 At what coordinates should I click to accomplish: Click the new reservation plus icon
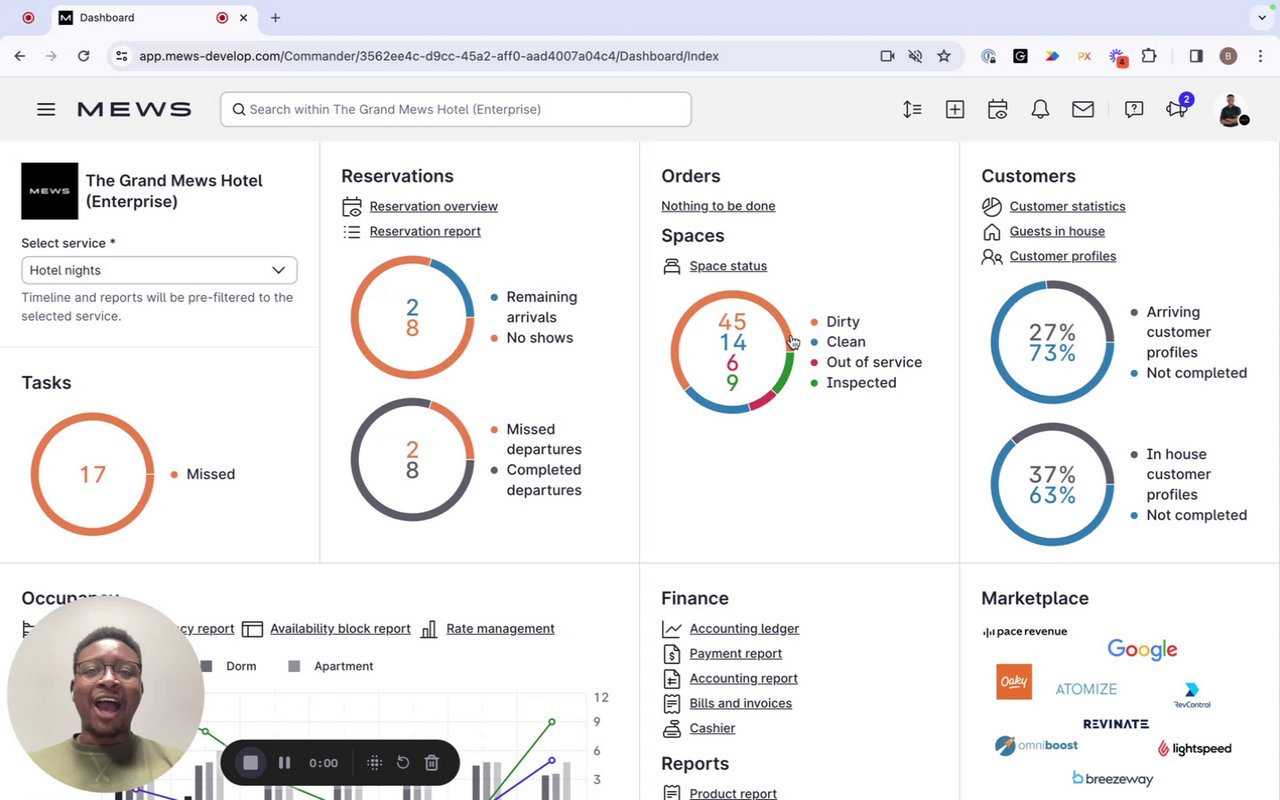[x=955, y=109]
